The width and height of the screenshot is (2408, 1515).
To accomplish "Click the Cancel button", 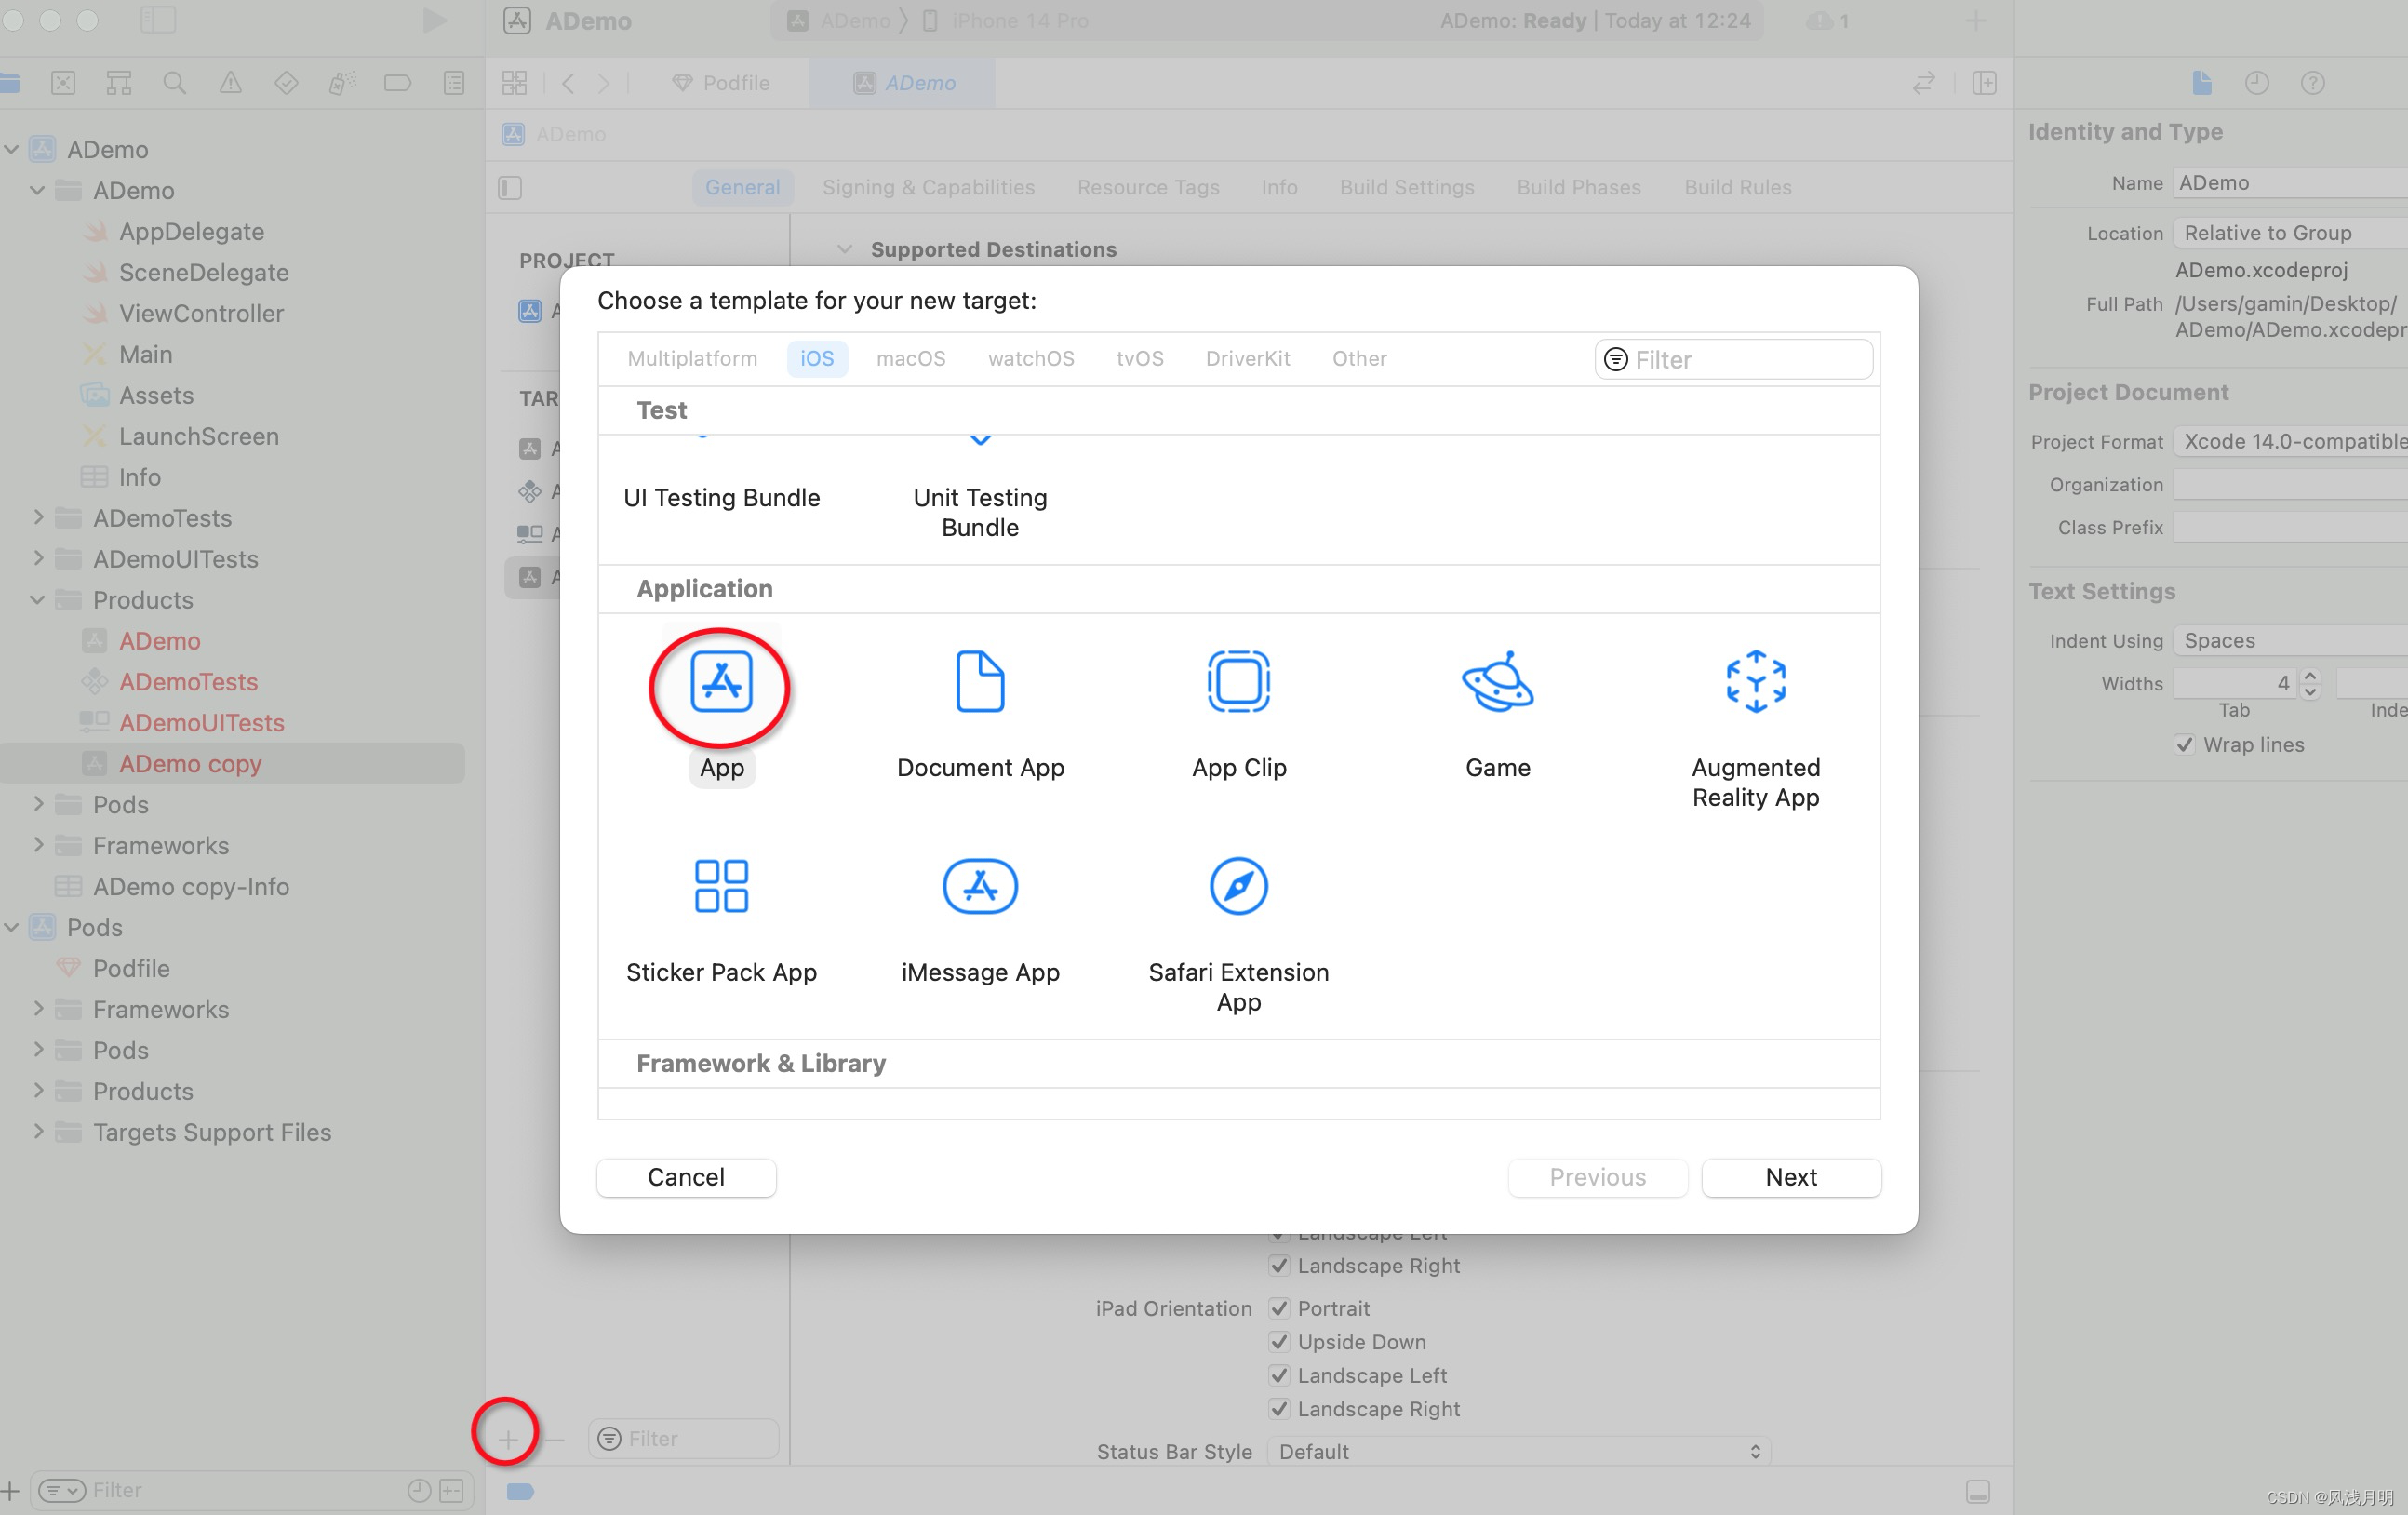I will (686, 1176).
